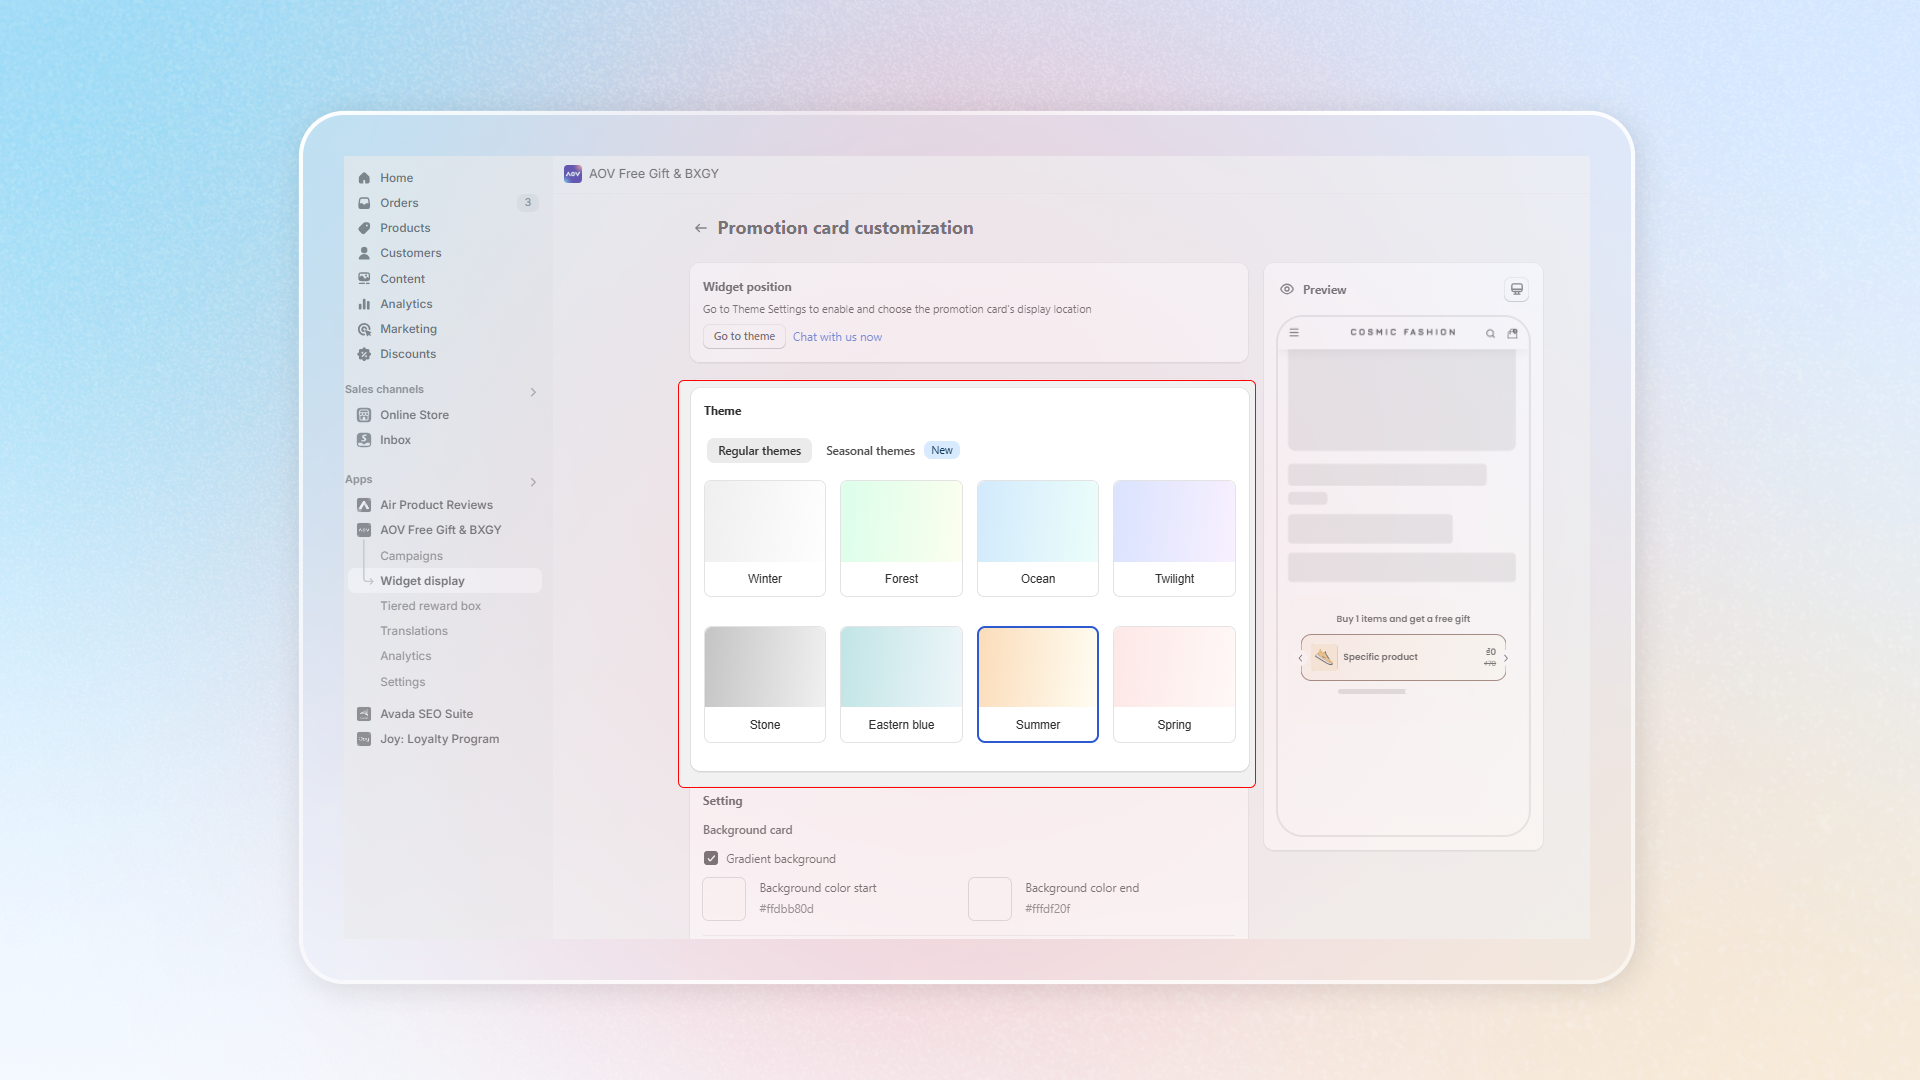The image size is (1920, 1080).
Task: Click the Go to theme button
Action: pos(744,336)
